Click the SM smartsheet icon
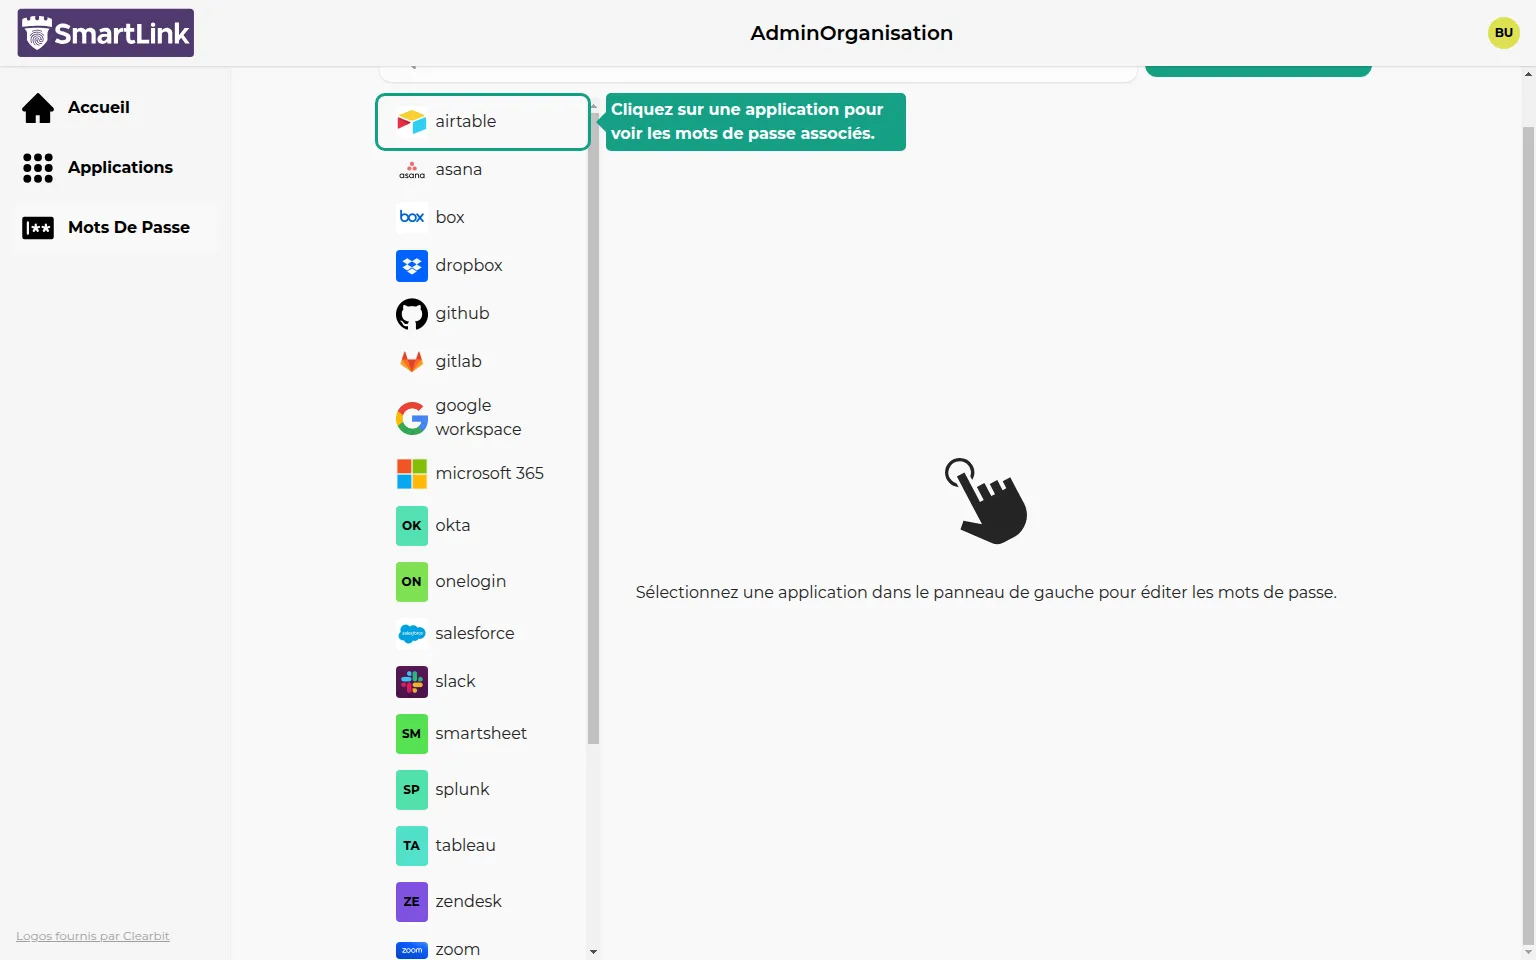1536x960 pixels. (x=412, y=734)
